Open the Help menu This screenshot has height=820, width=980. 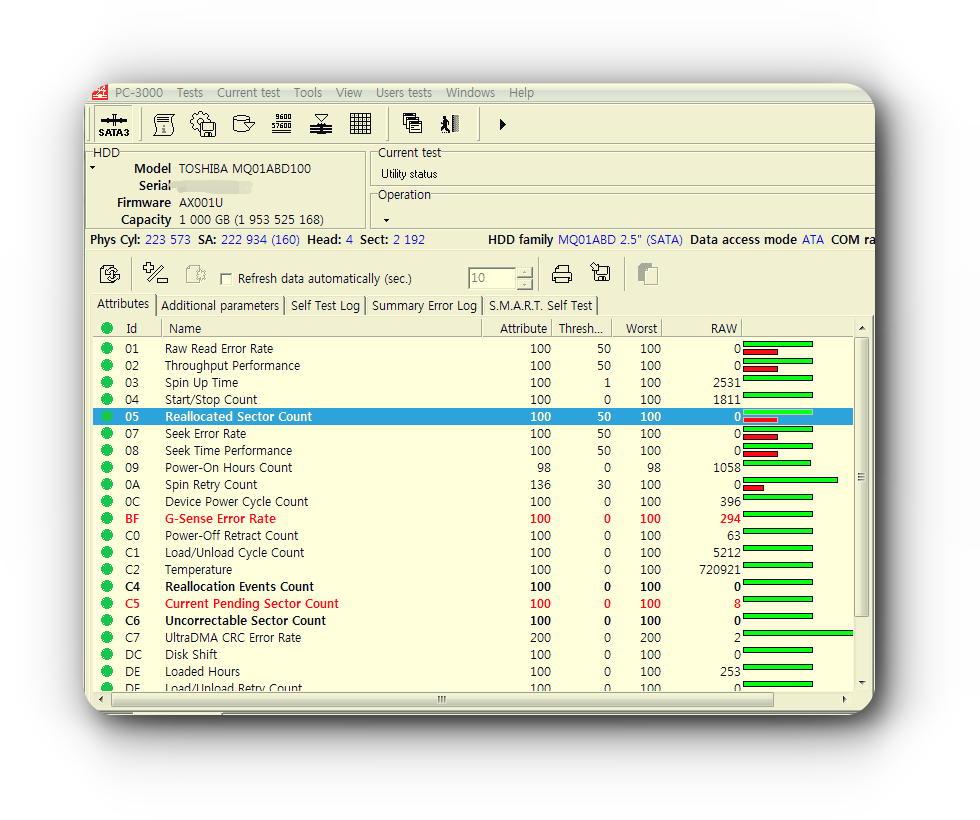(521, 92)
